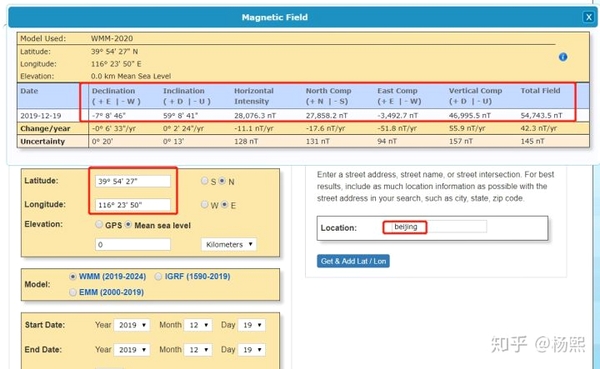600x369 pixels.
Task: Click the Total Field column header
Action: [x=540, y=91]
